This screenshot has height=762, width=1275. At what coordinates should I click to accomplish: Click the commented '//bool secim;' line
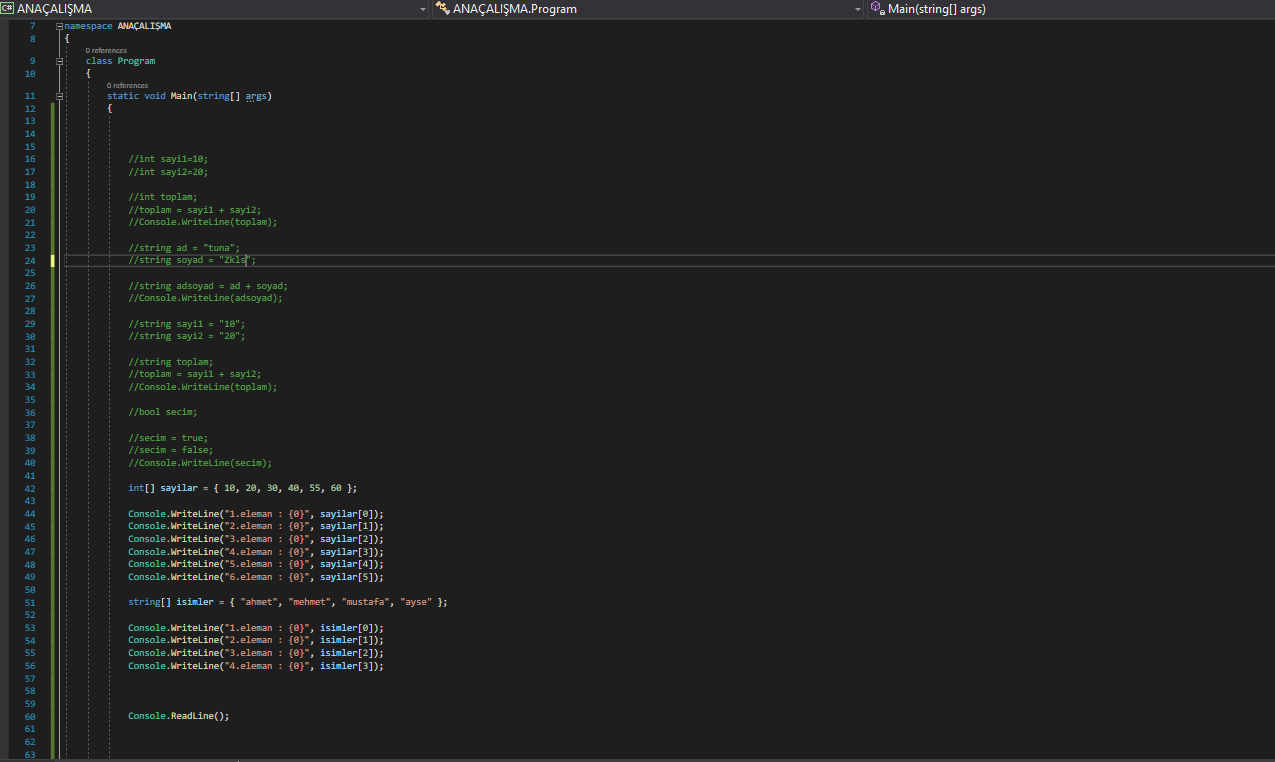(x=163, y=412)
